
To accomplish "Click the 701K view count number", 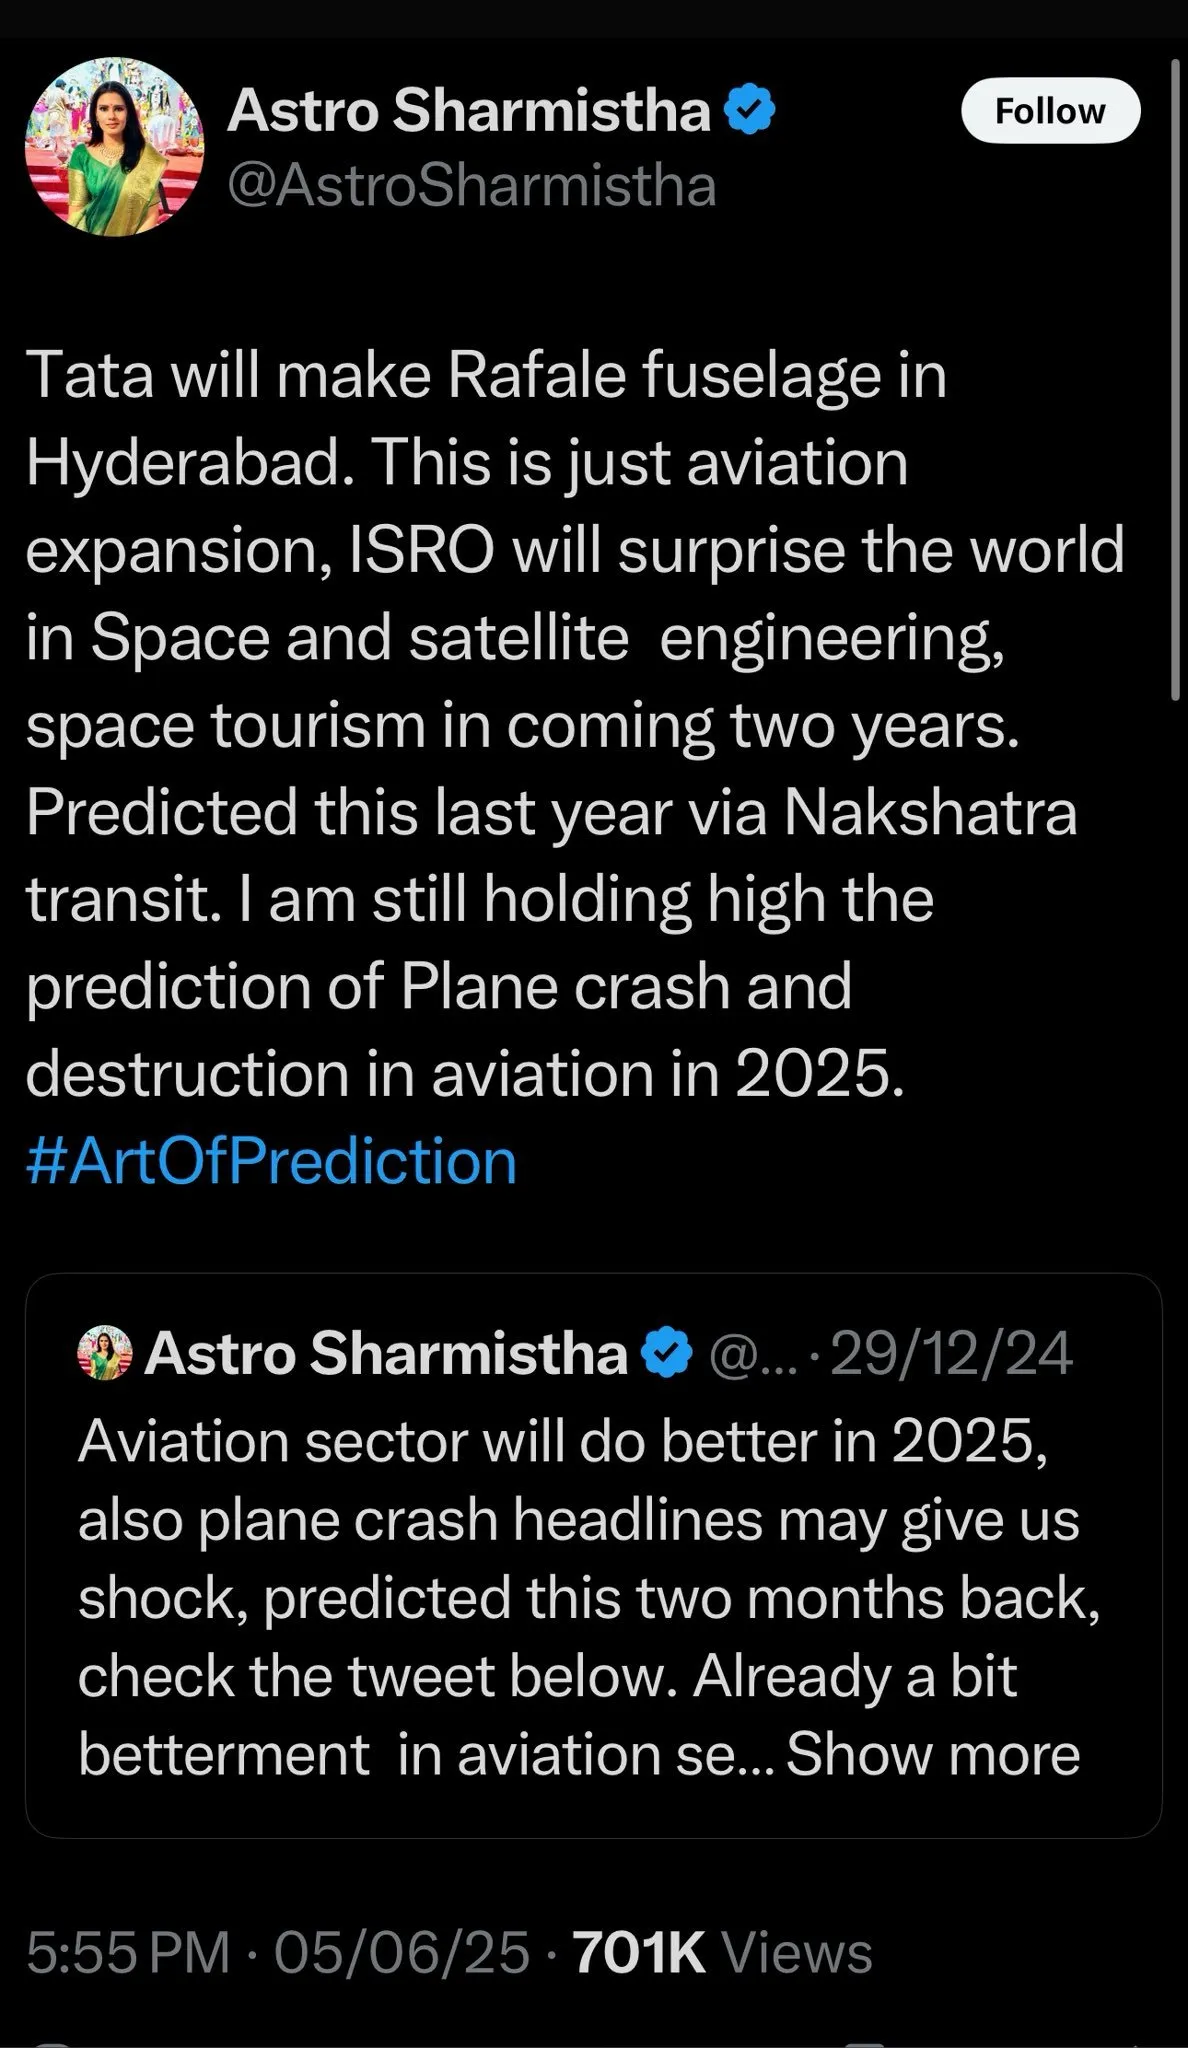I will click(x=640, y=1953).
